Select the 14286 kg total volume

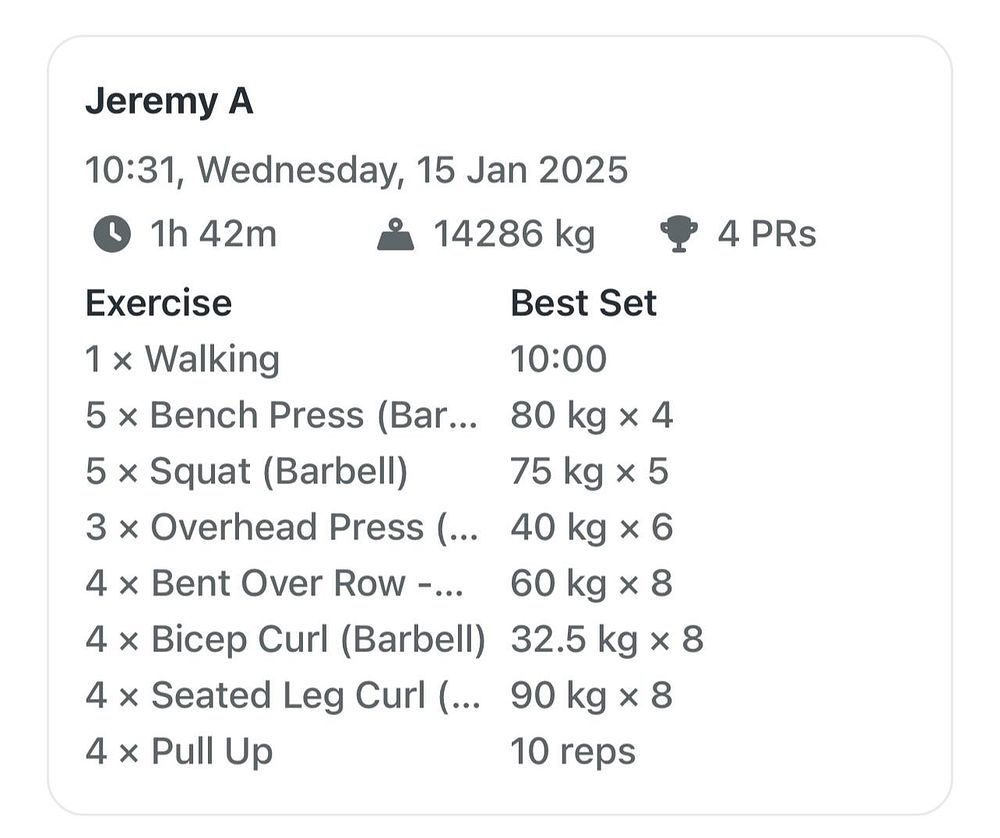point(514,235)
